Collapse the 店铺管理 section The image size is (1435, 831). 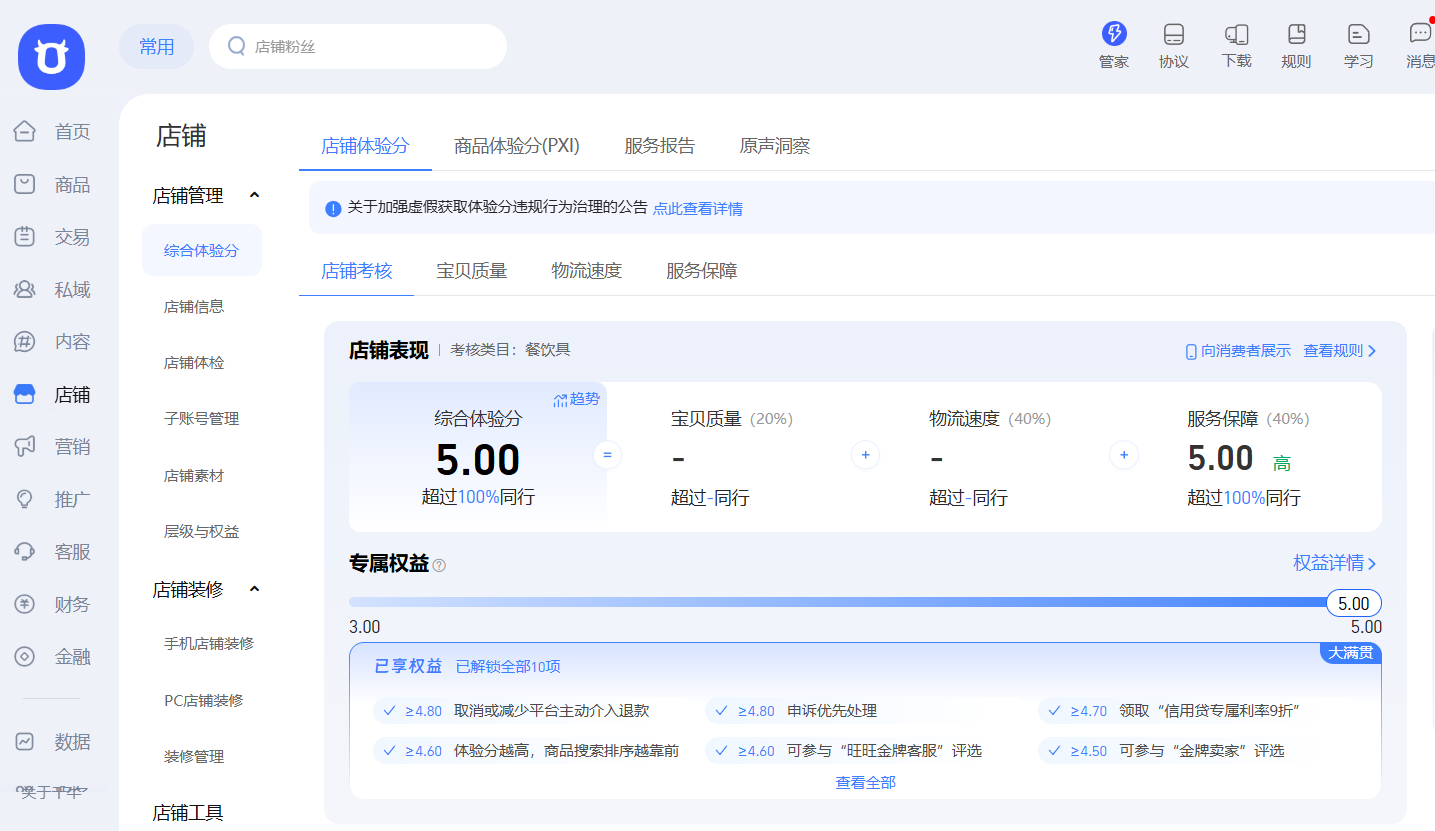254,195
